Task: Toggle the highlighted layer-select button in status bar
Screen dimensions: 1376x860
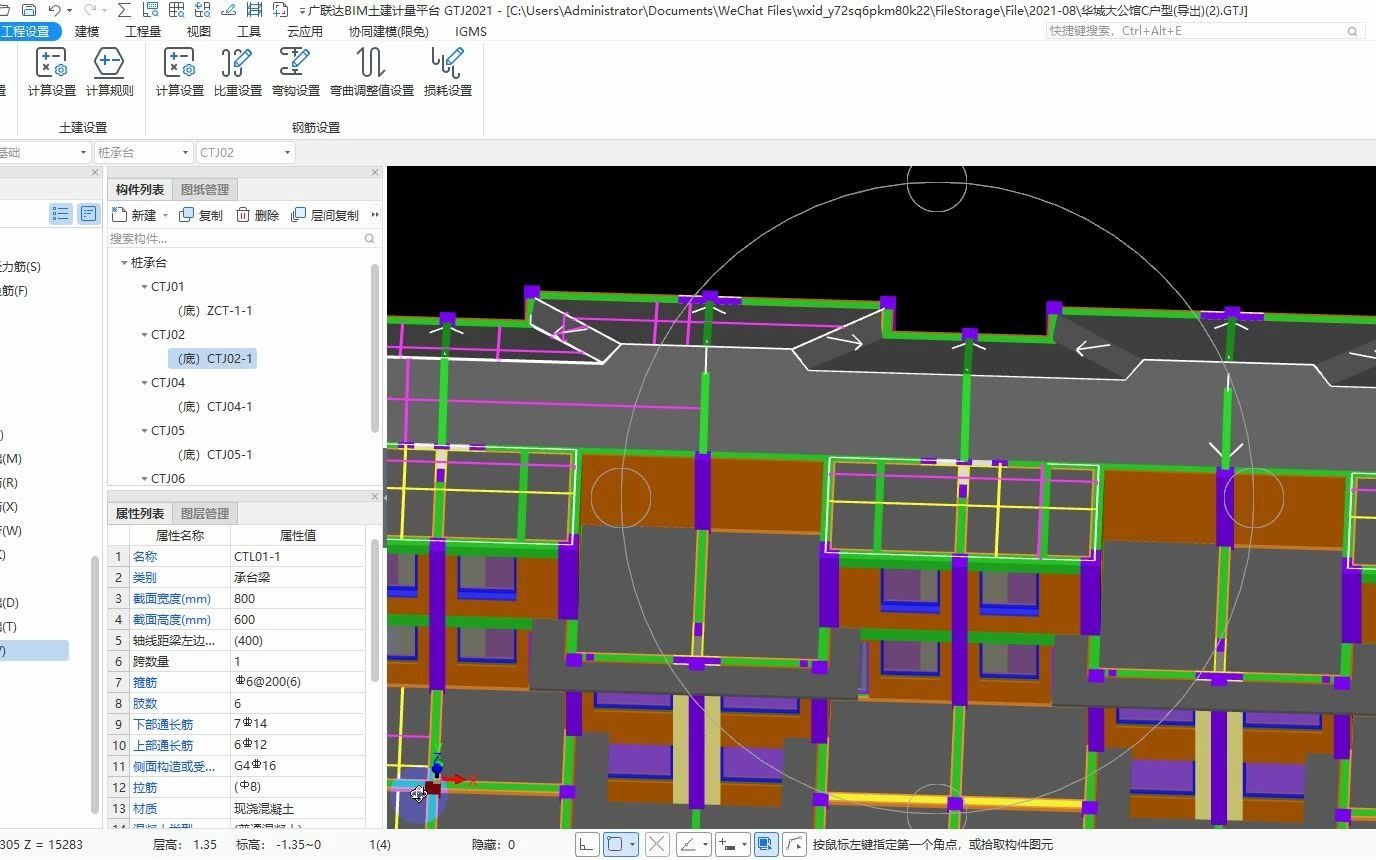Action: coord(766,845)
